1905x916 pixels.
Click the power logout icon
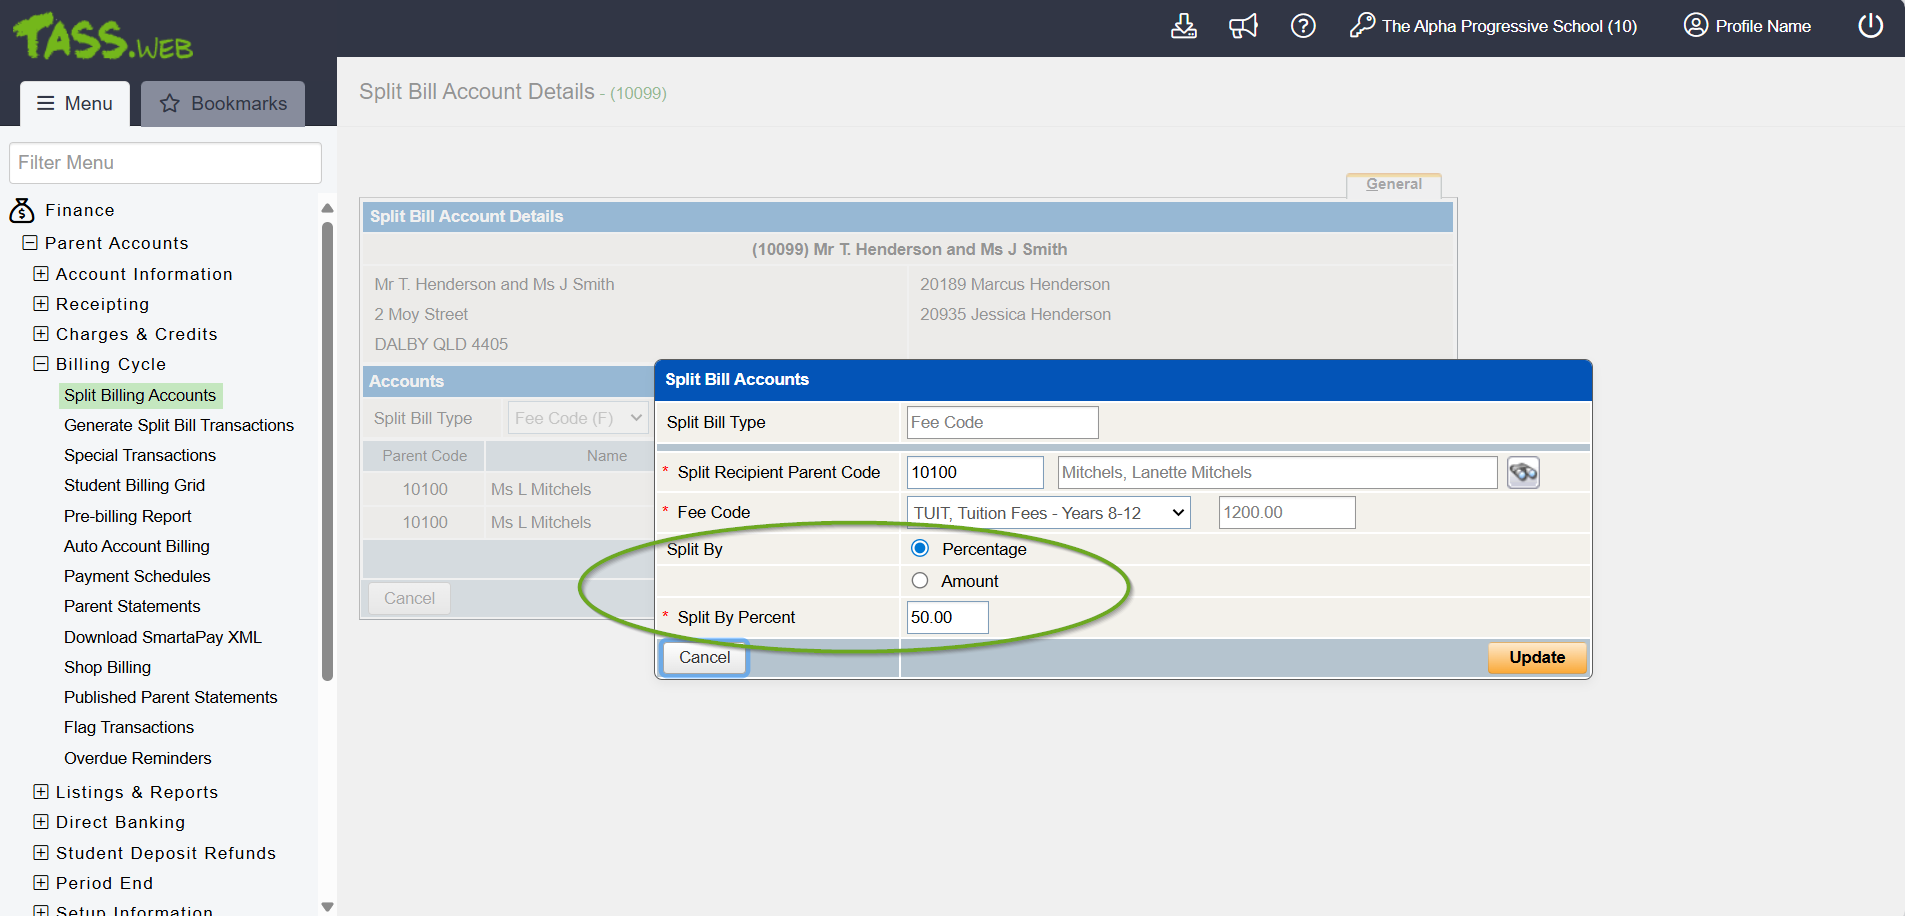coord(1870,26)
